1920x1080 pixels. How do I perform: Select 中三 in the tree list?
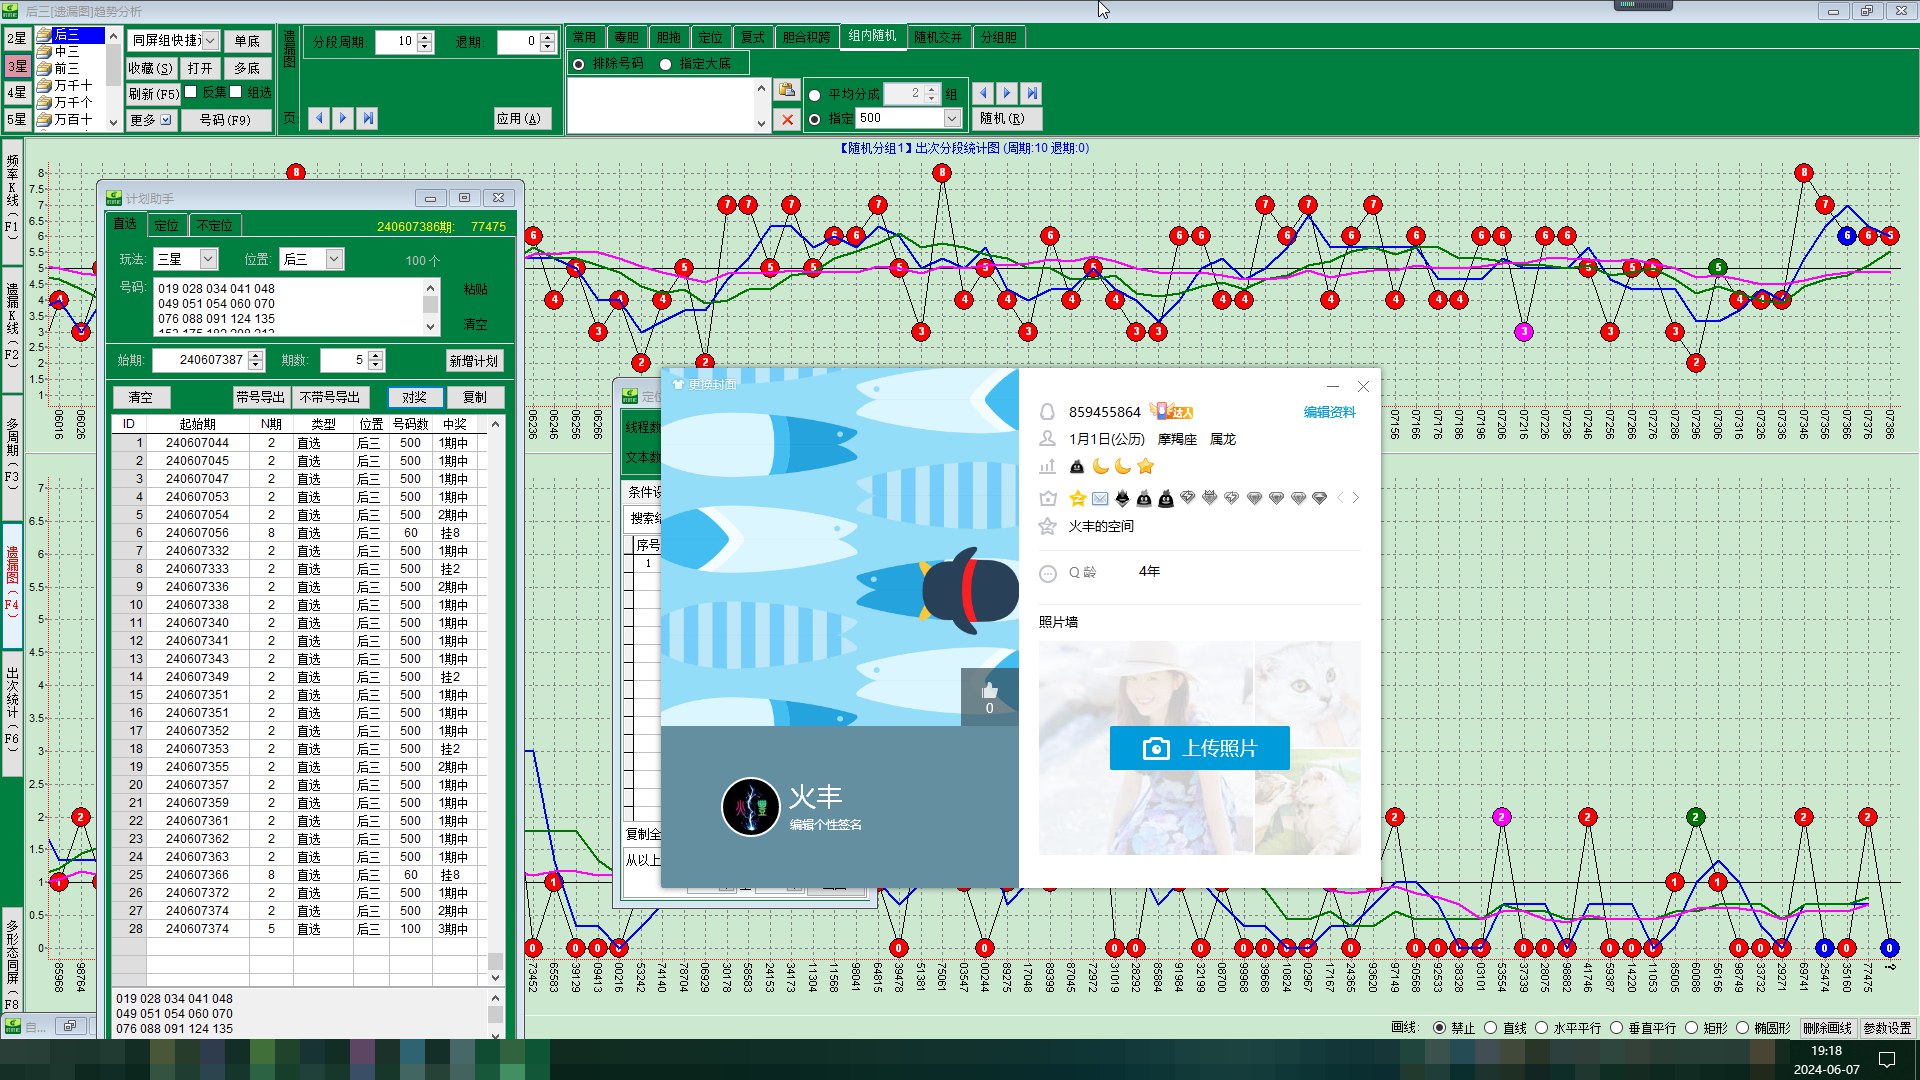point(67,51)
